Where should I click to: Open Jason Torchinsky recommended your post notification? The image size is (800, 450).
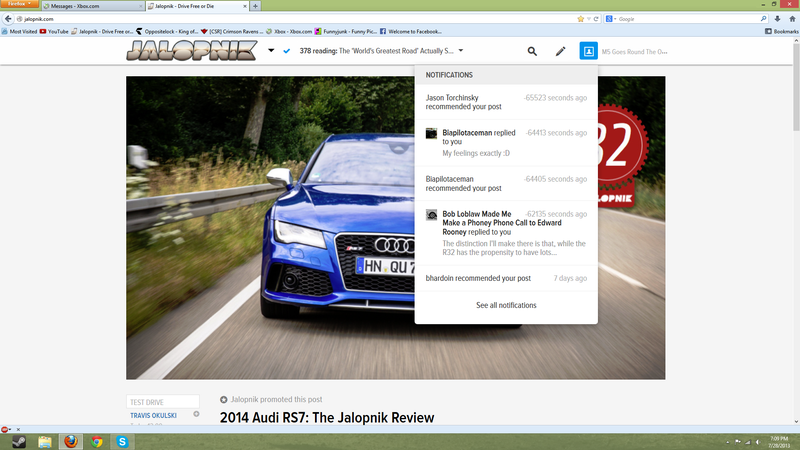pyautogui.click(x=506, y=102)
